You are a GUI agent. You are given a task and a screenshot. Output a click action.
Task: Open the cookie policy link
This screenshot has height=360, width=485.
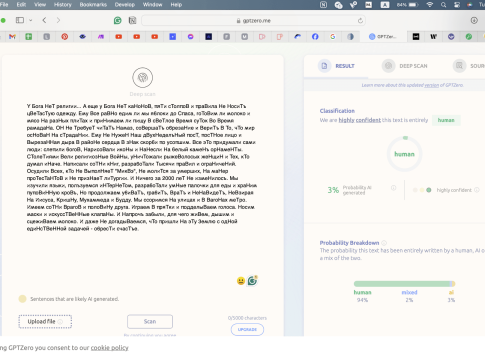109,348
